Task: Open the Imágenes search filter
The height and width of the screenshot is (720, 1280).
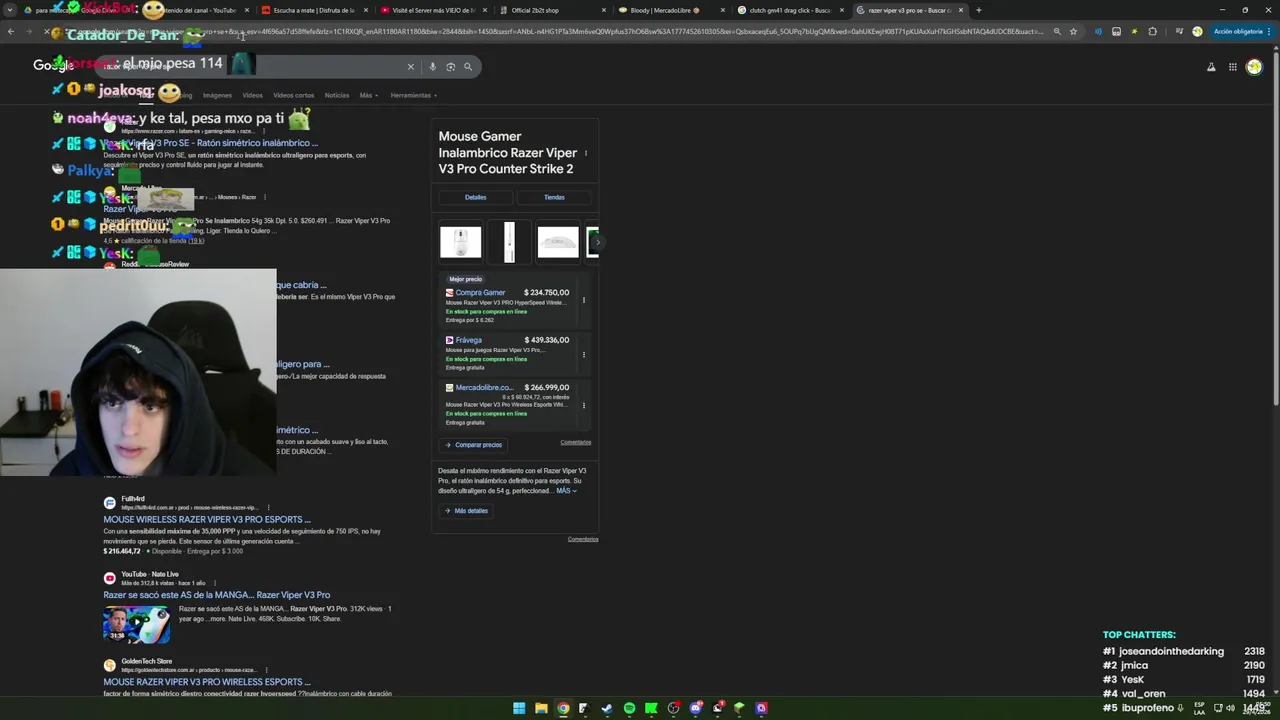Action: pyautogui.click(x=217, y=95)
